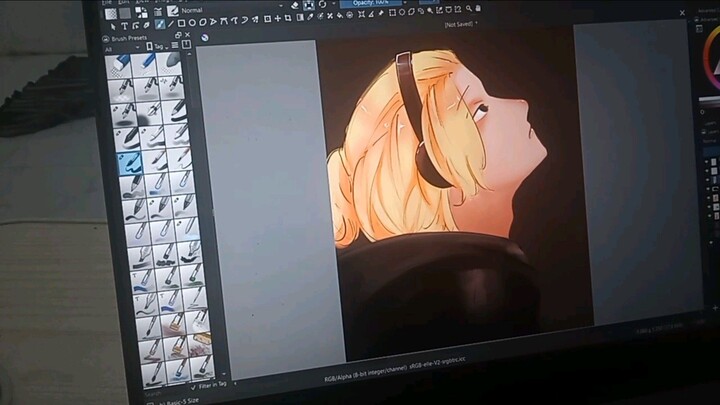
Task: Click the [Not Saved] document title
Action: (x=459, y=24)
